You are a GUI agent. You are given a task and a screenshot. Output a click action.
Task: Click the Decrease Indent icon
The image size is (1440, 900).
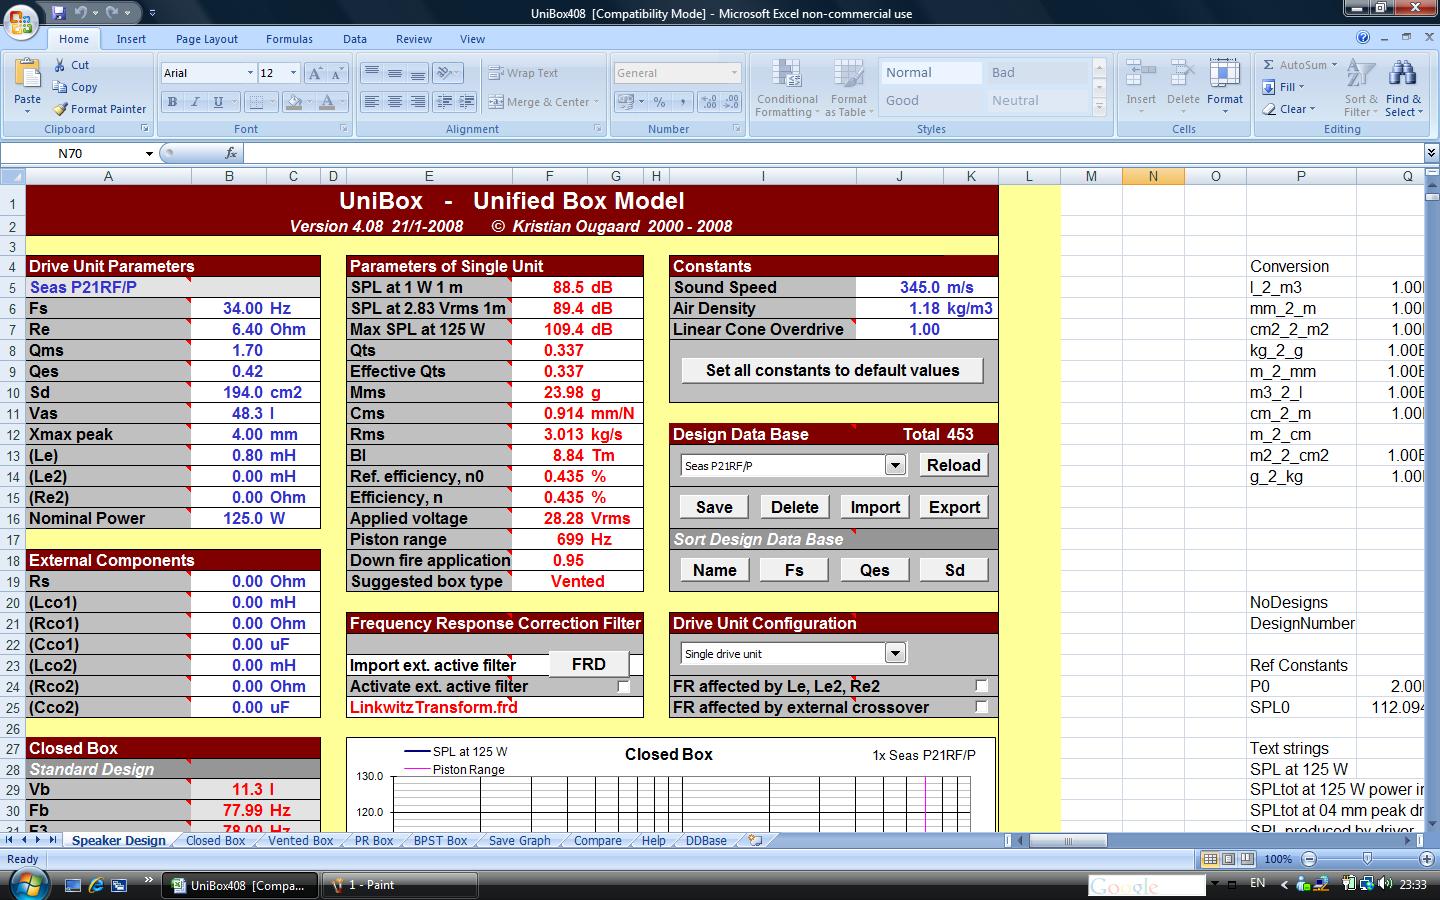click(x=444, y=102)
